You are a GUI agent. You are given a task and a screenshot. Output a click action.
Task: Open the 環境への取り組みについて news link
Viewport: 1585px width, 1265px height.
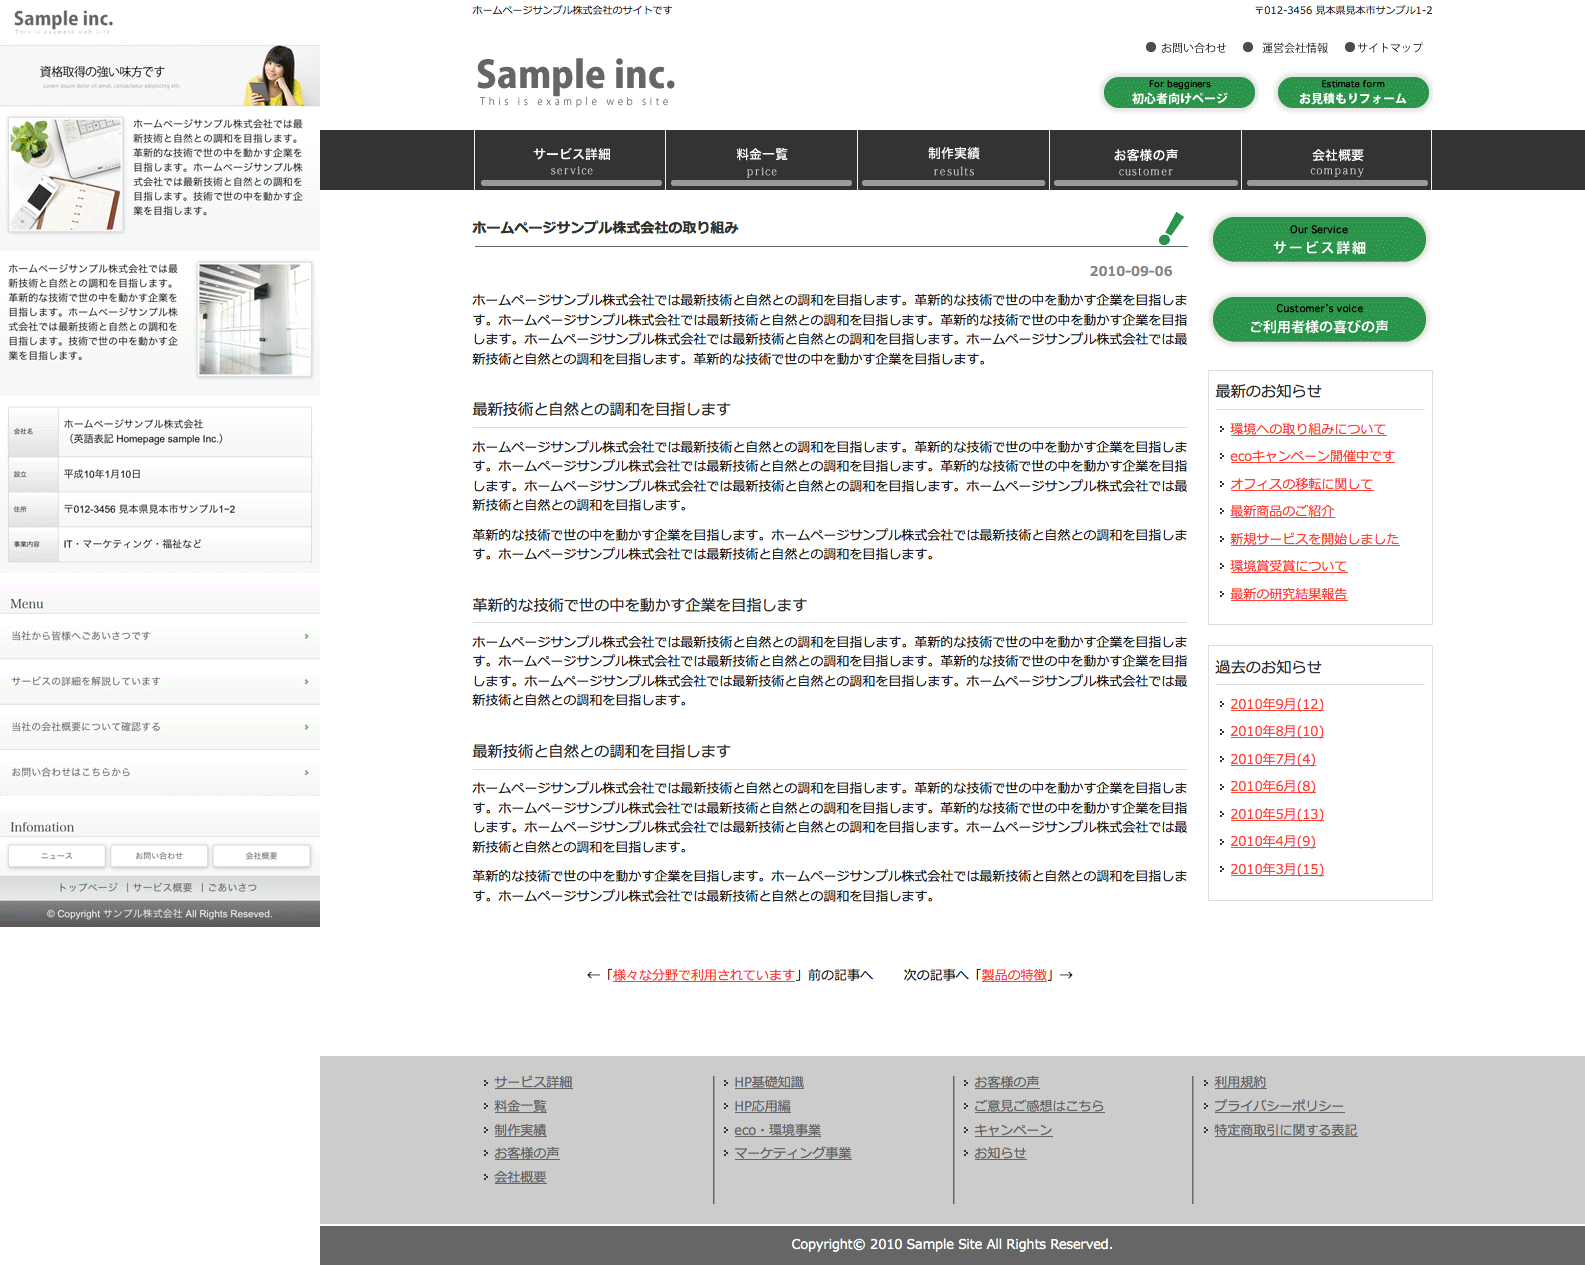[1307, 429]
